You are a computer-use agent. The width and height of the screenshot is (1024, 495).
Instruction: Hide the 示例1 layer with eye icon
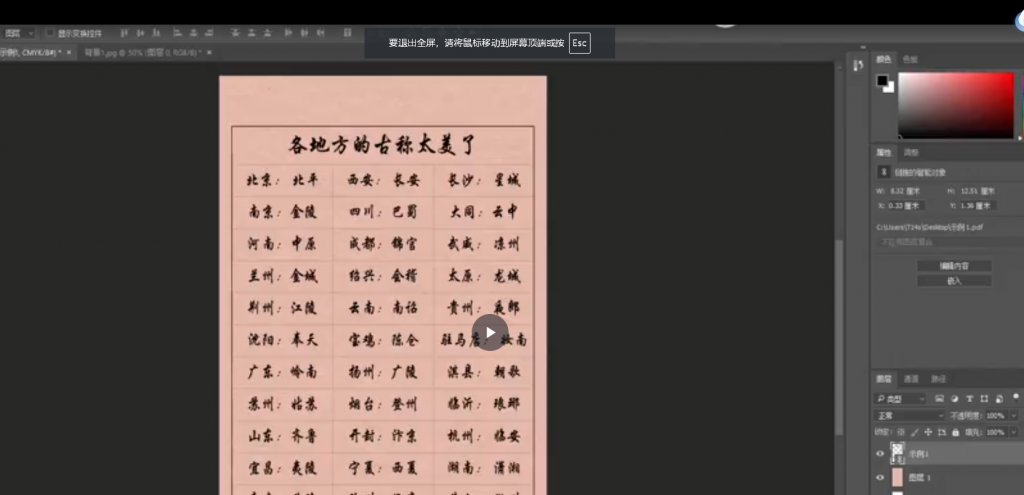[x=880, y=453]
